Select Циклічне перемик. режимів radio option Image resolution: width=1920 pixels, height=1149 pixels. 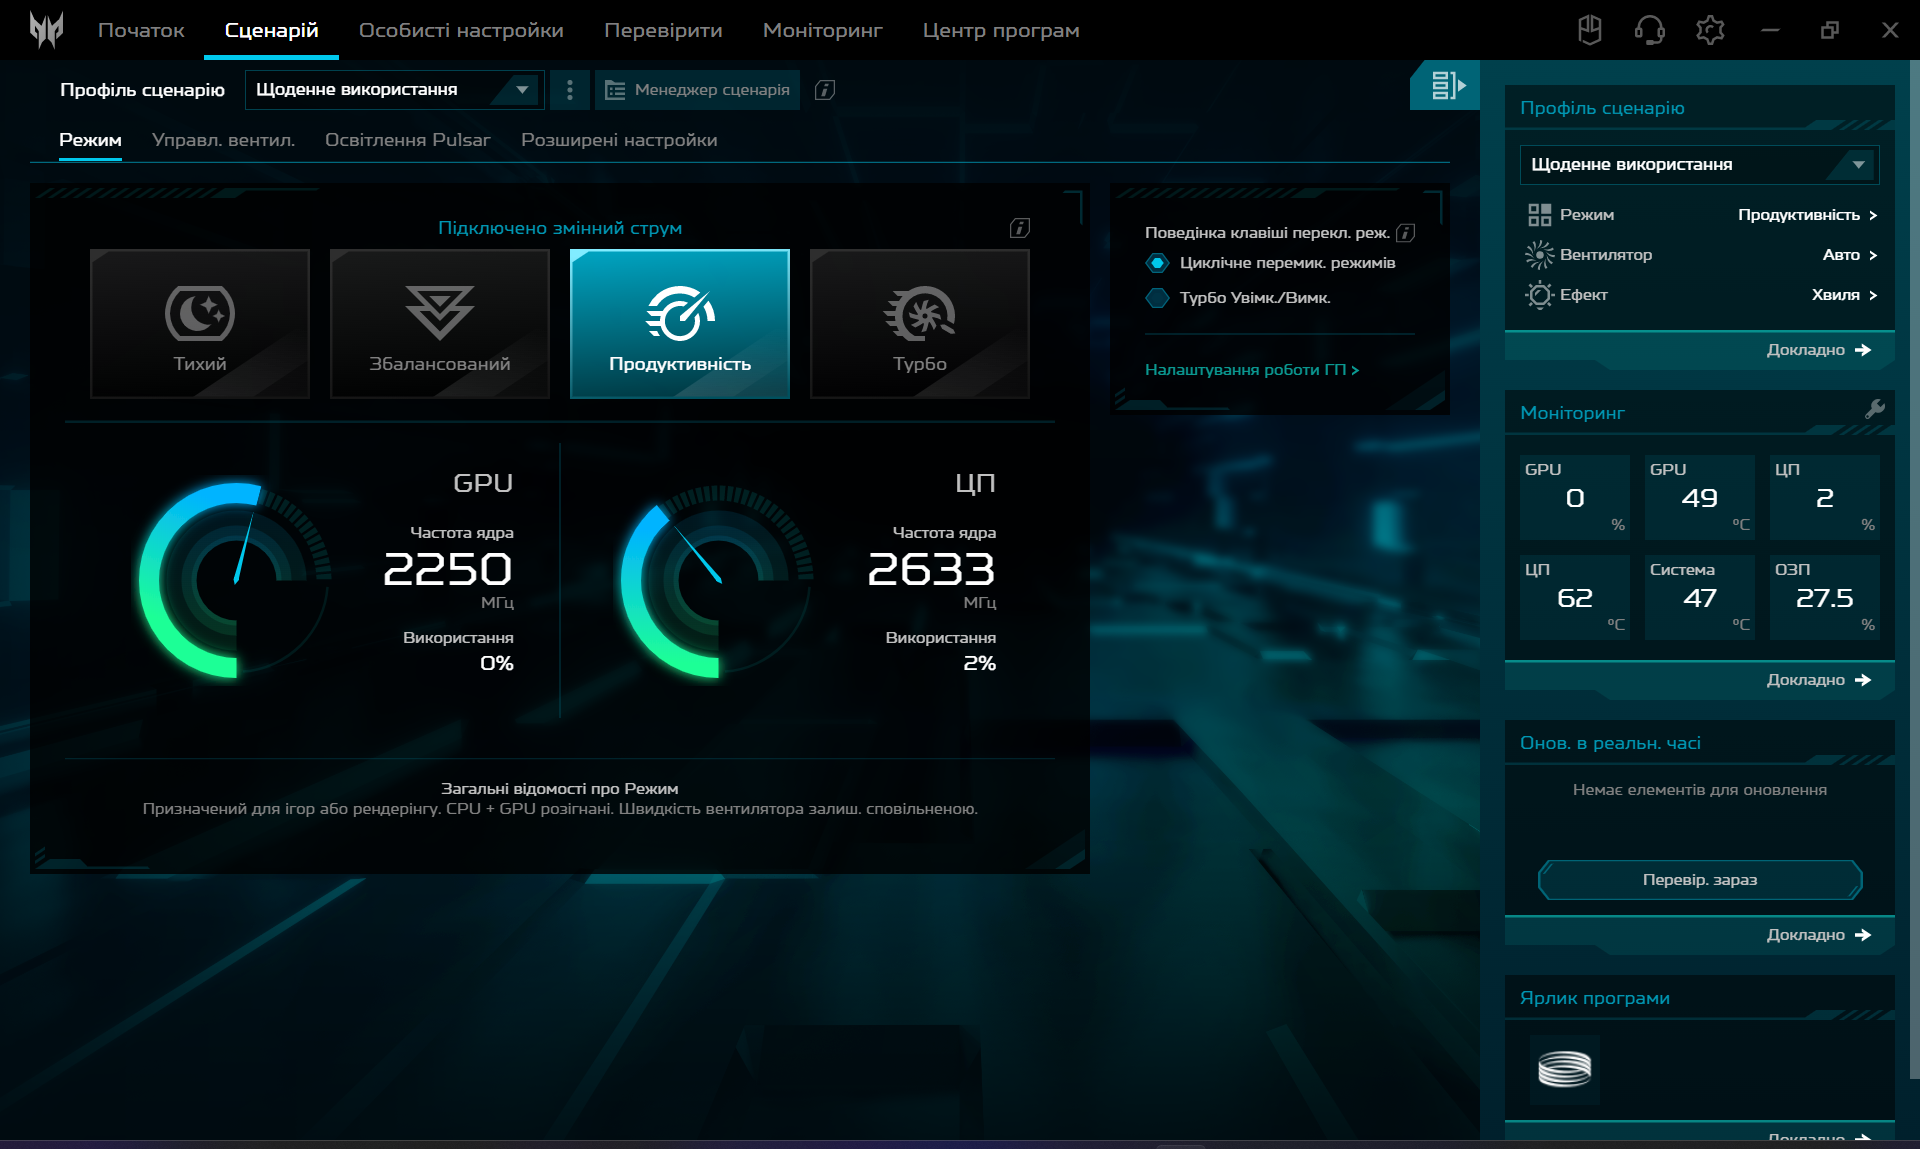point(1157,263)
